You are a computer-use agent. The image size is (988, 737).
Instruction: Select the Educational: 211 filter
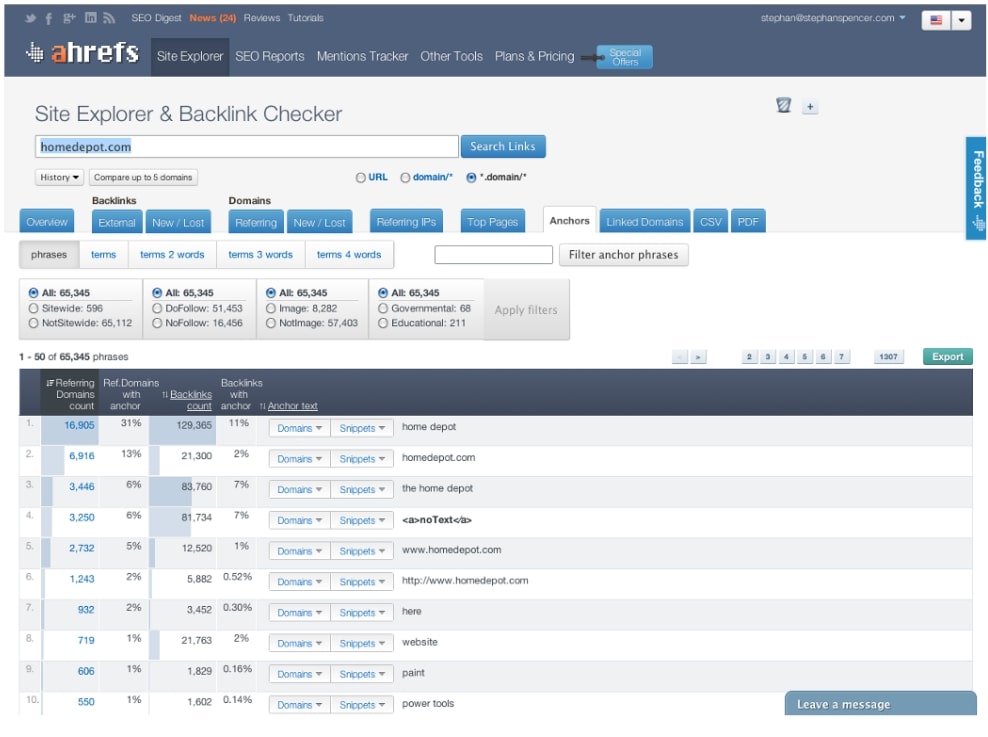pyautogui.click(x=383, y=323)
